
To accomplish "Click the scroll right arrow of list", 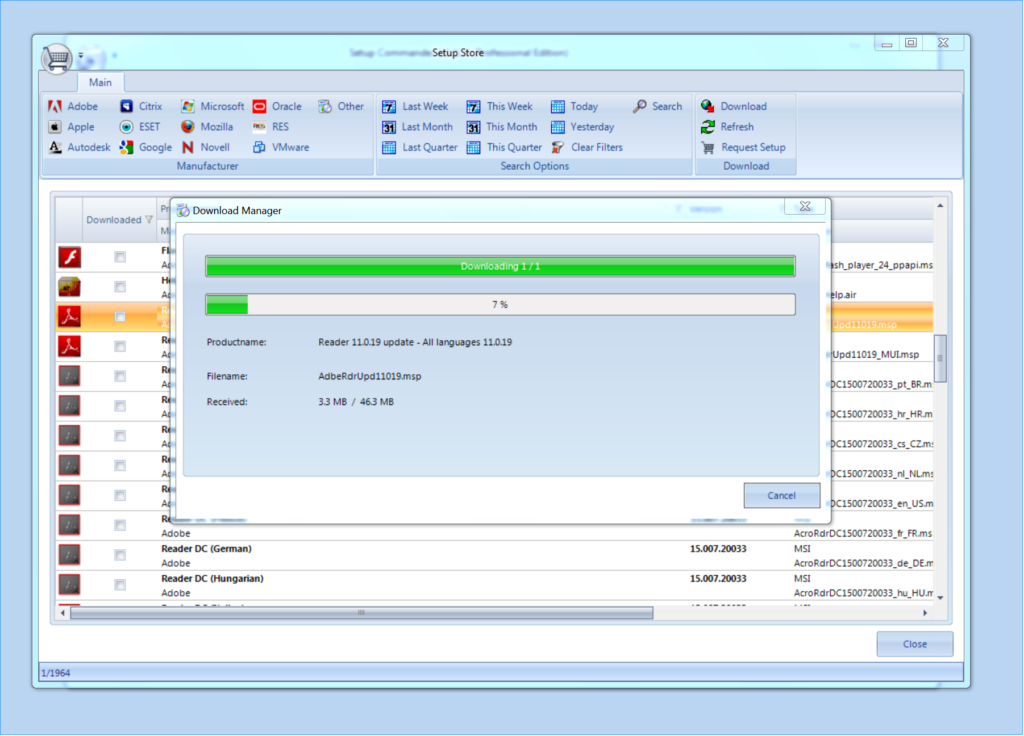I will point(925,613).
